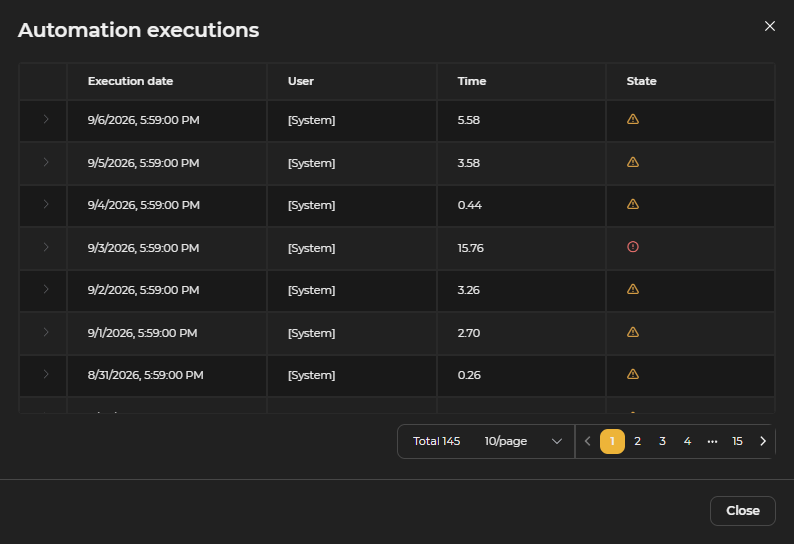This screenshot has height=544, width=794.
Task: Go to page 3
Action: coord(662,441)
